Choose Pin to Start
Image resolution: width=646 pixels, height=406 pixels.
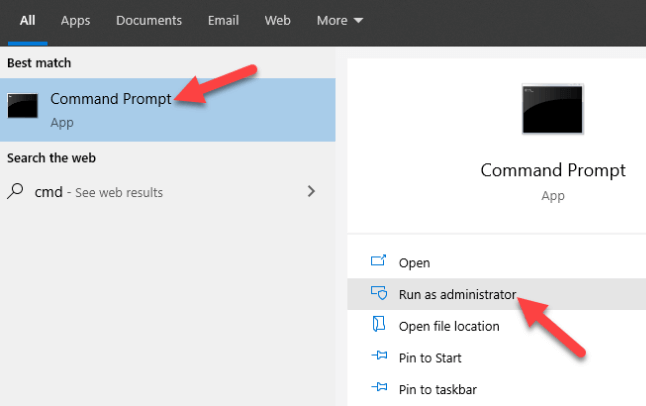430,357
